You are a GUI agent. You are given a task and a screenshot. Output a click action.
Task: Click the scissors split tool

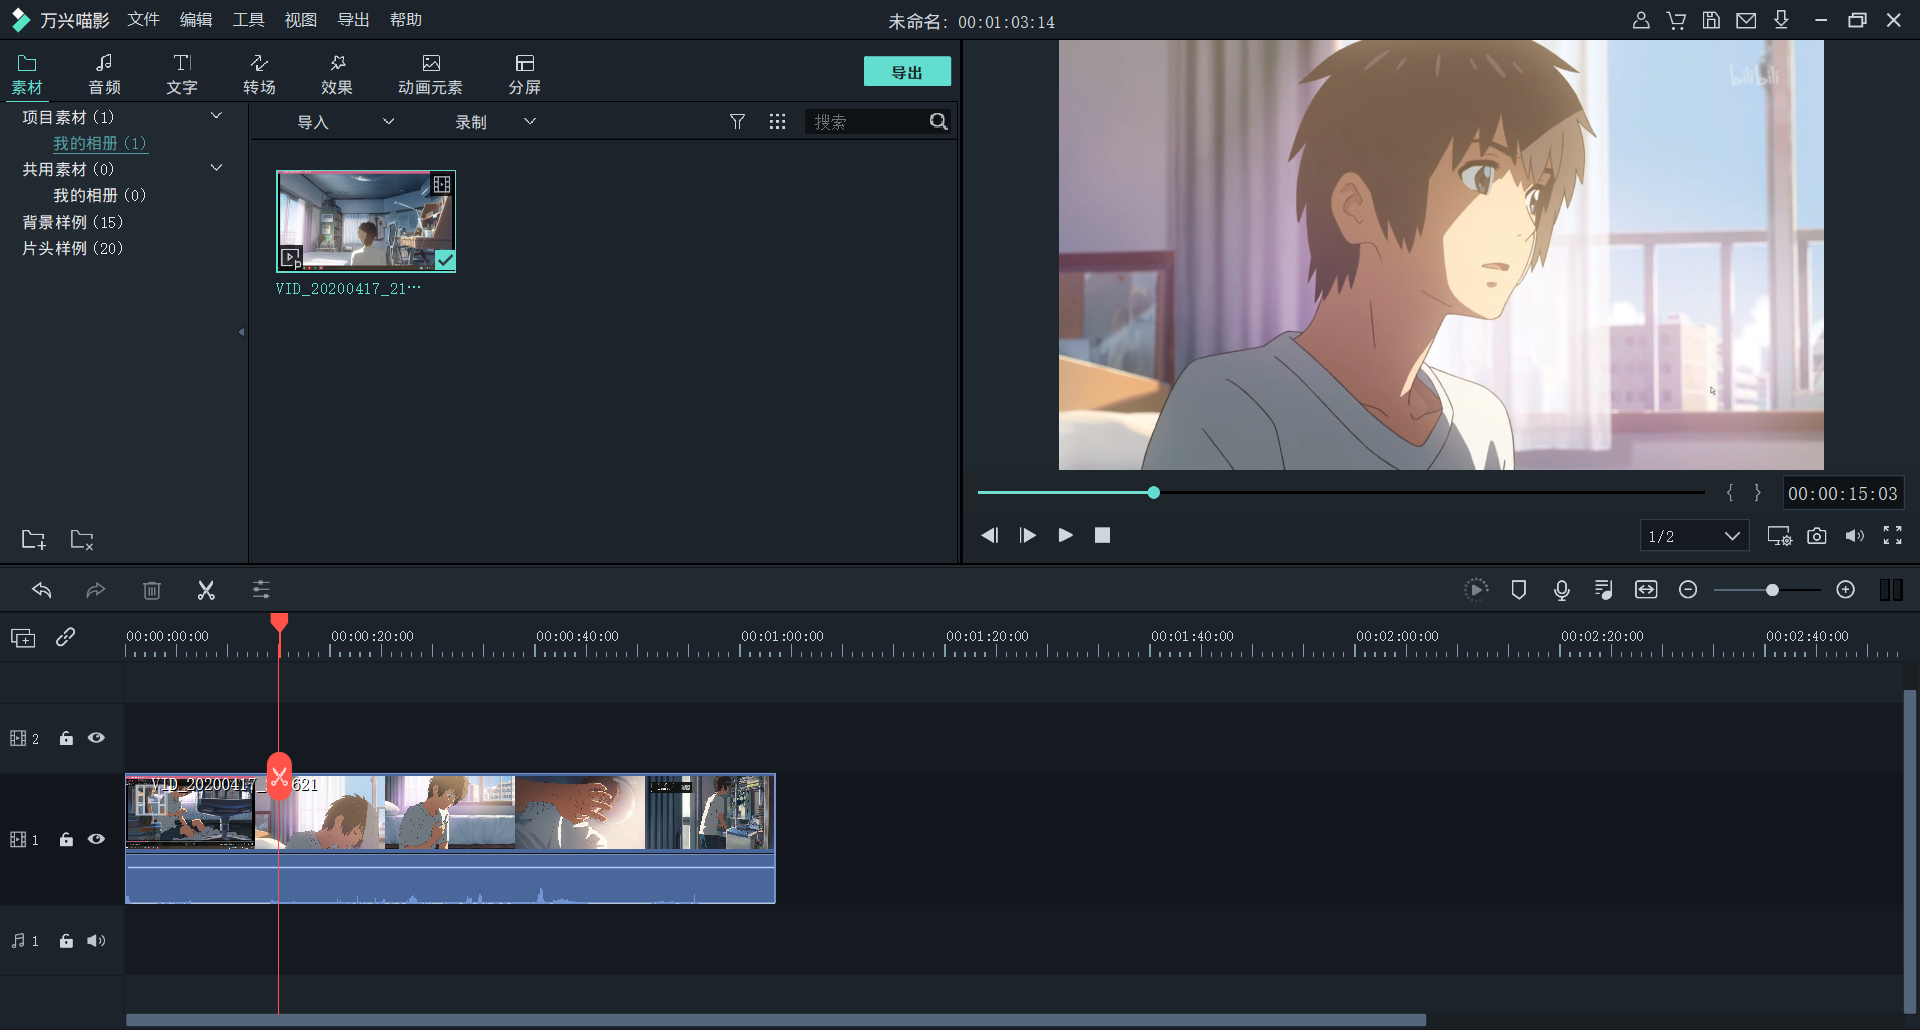coord(206,590)
